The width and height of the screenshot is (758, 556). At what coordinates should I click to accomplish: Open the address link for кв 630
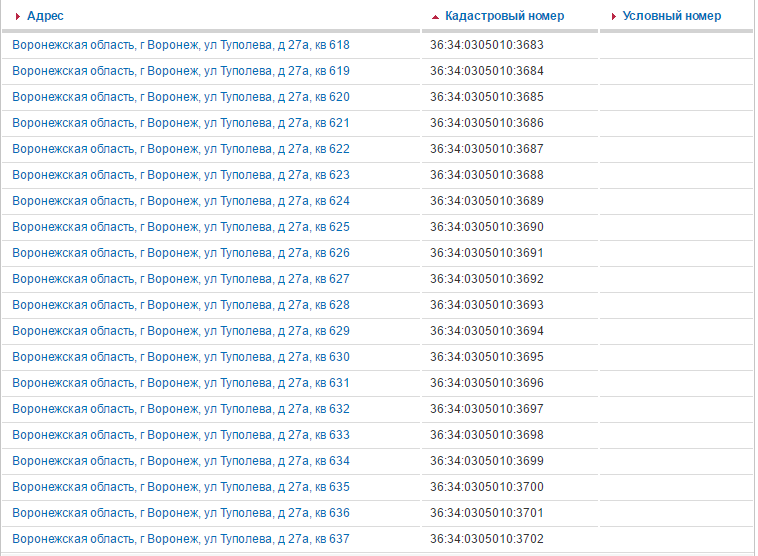click(181, 357)
